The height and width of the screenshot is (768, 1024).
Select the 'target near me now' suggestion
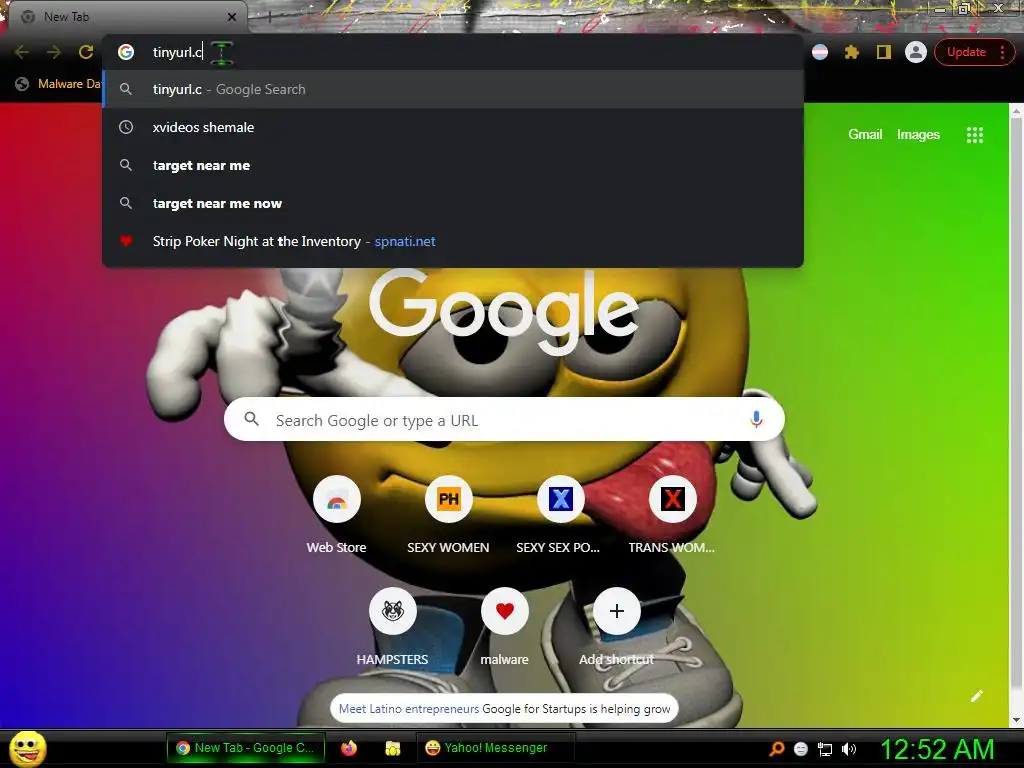click(x=453, y=203)
